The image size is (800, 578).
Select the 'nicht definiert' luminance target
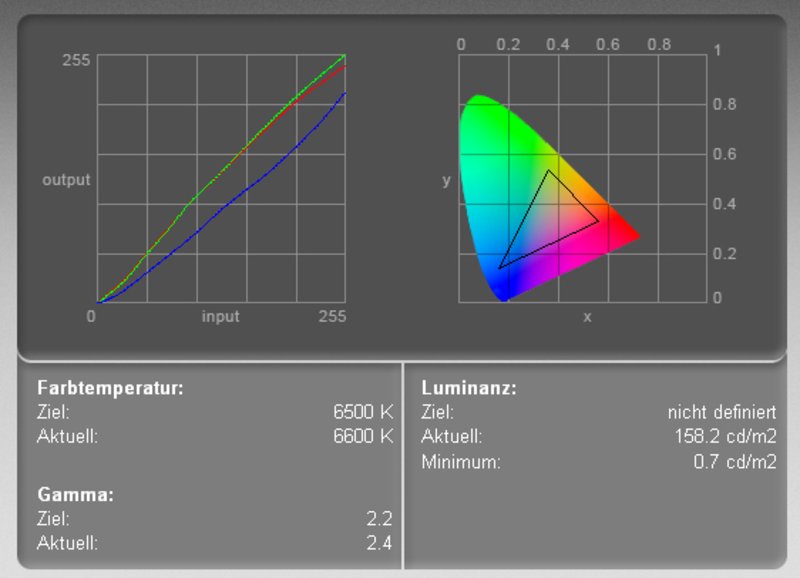click(x=722, y=412)
